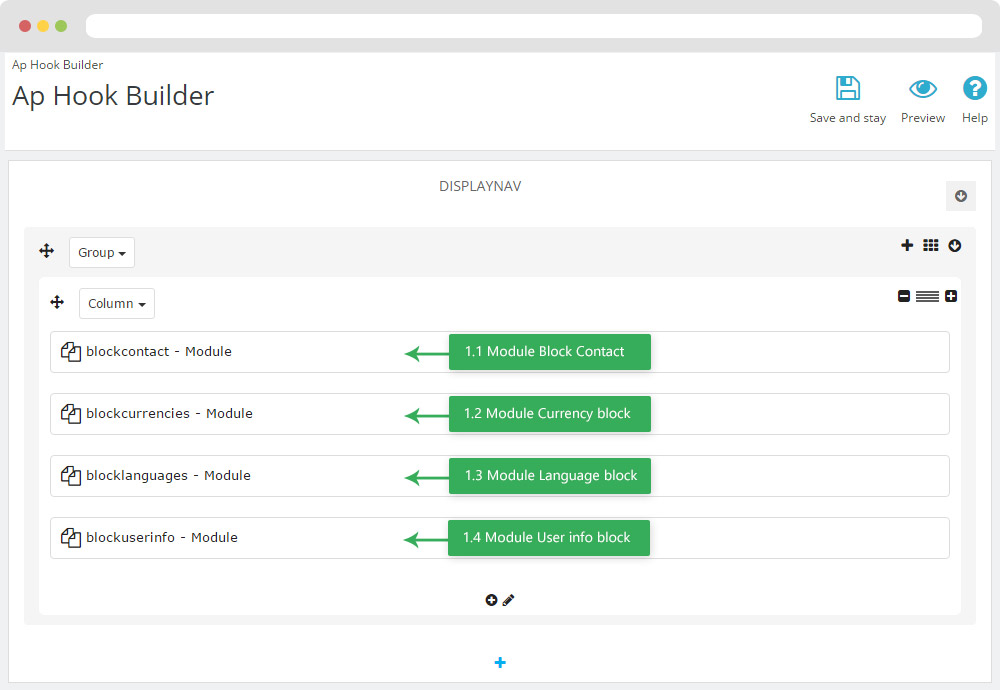Add a new group with the blue plus
The height and width of the screenshot is (690, 1000).
coord(500,663)
